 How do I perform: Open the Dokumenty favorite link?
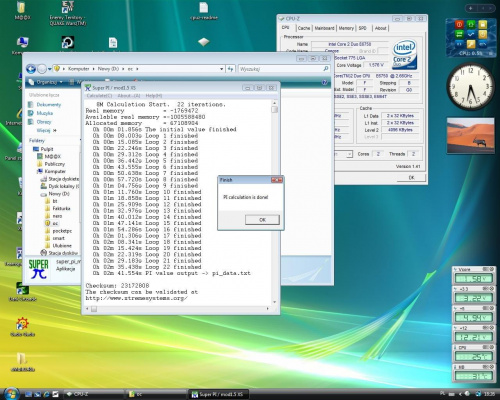pos(49,105)
